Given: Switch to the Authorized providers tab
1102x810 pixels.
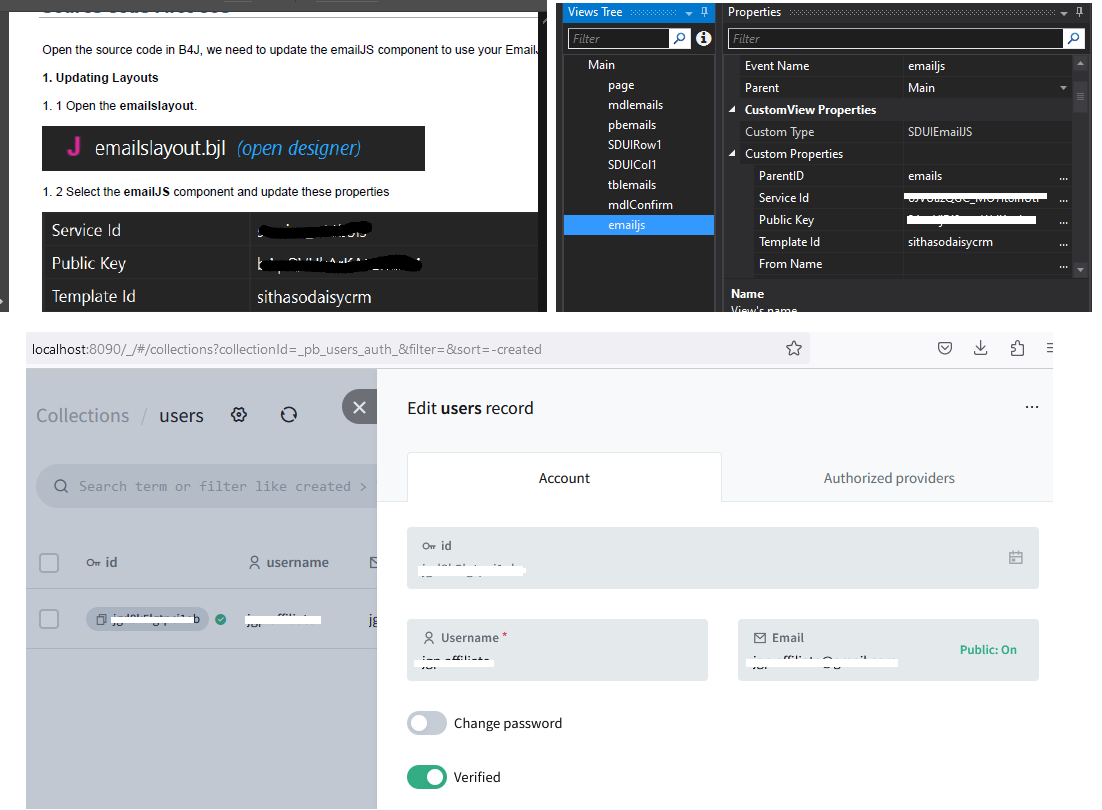Looking at the screenshot, I should (x=889, y=478).
